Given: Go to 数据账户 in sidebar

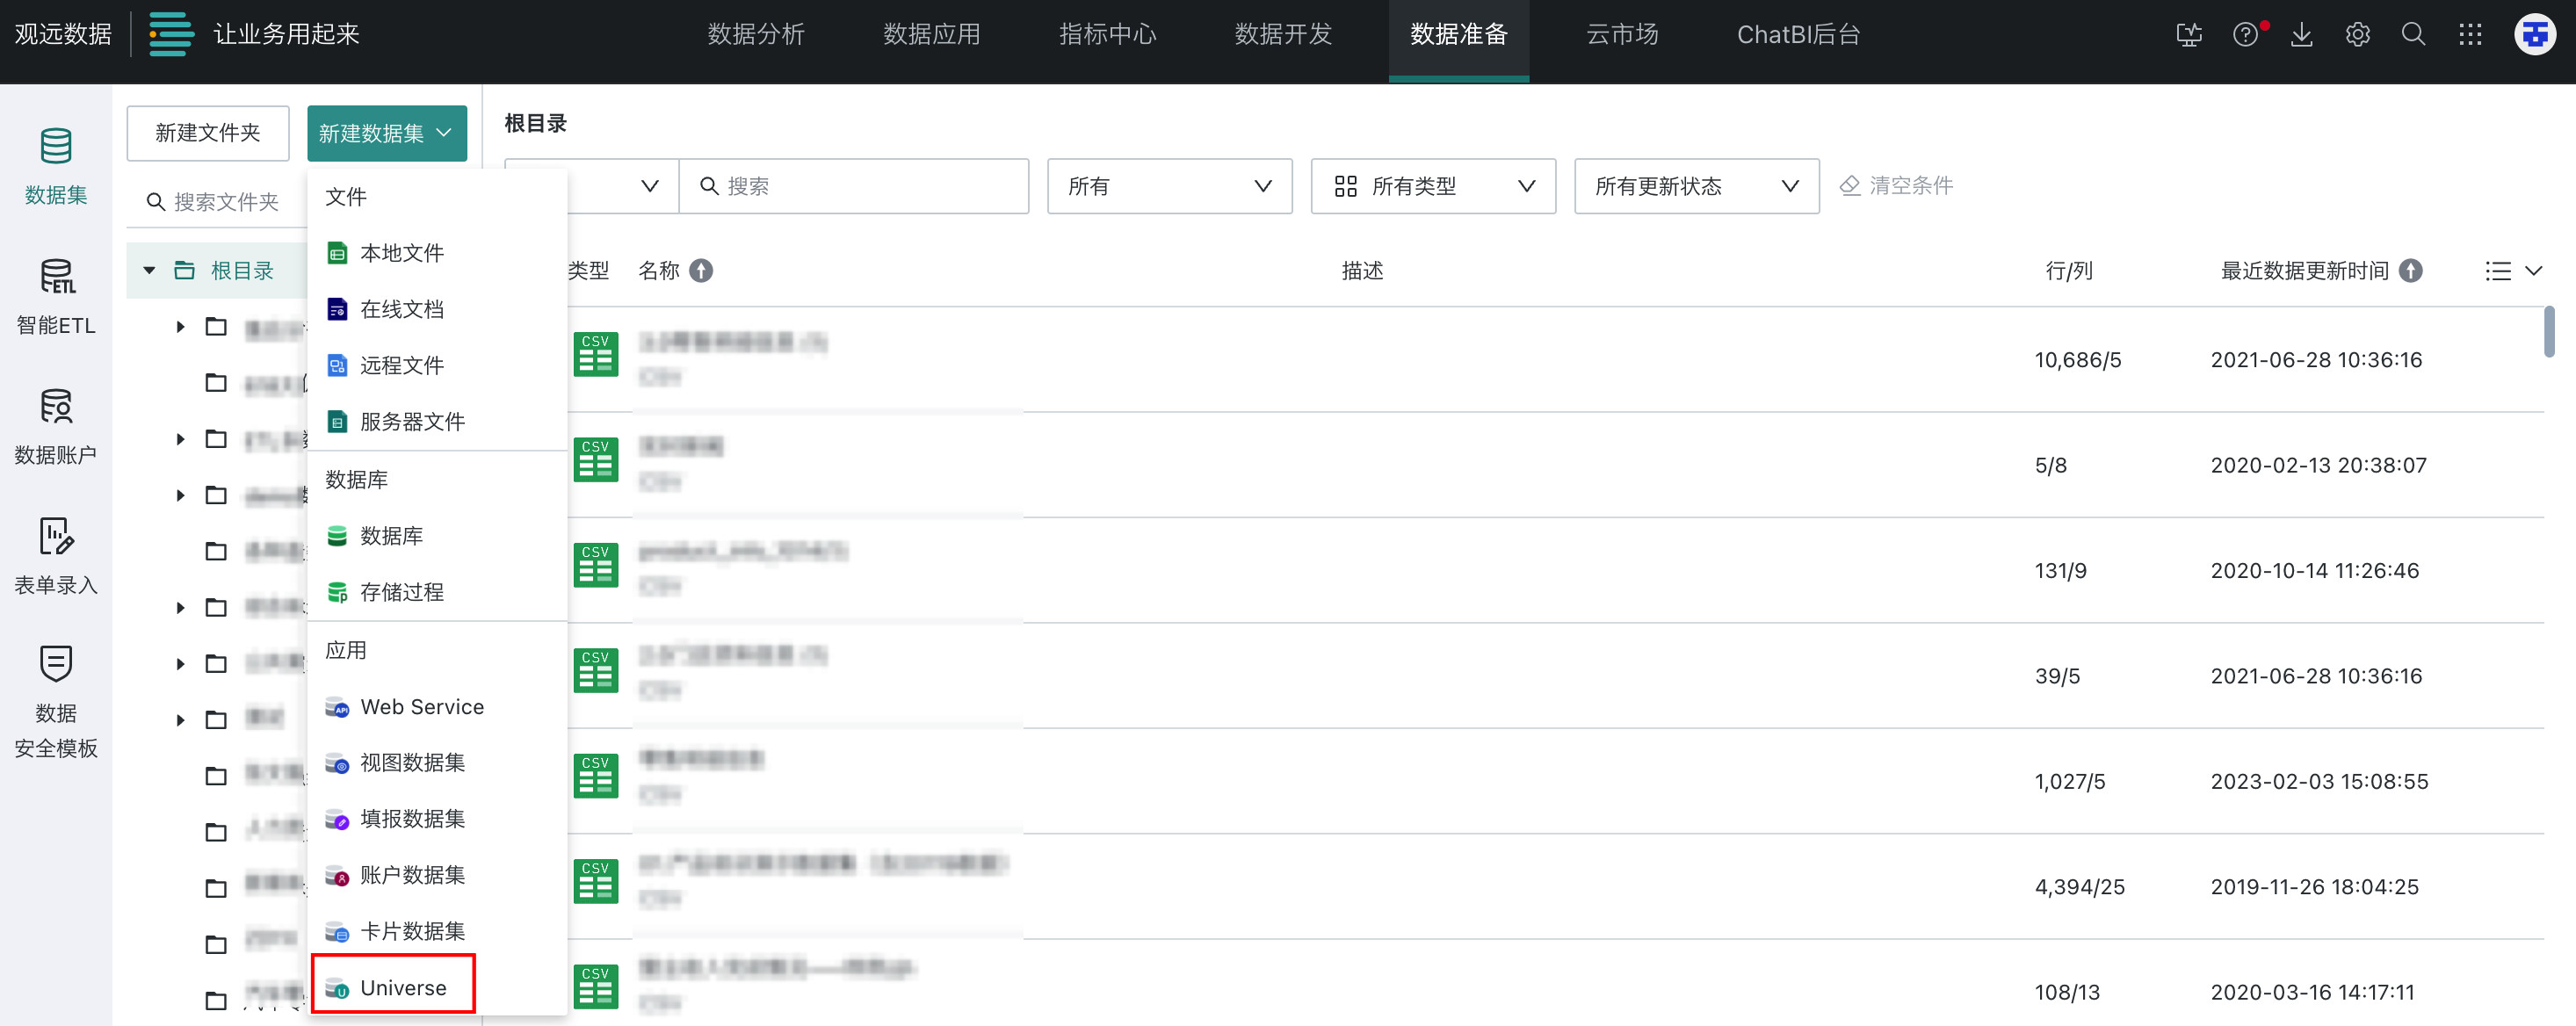Looking at the screenshot, I should (x=56, y=426).
